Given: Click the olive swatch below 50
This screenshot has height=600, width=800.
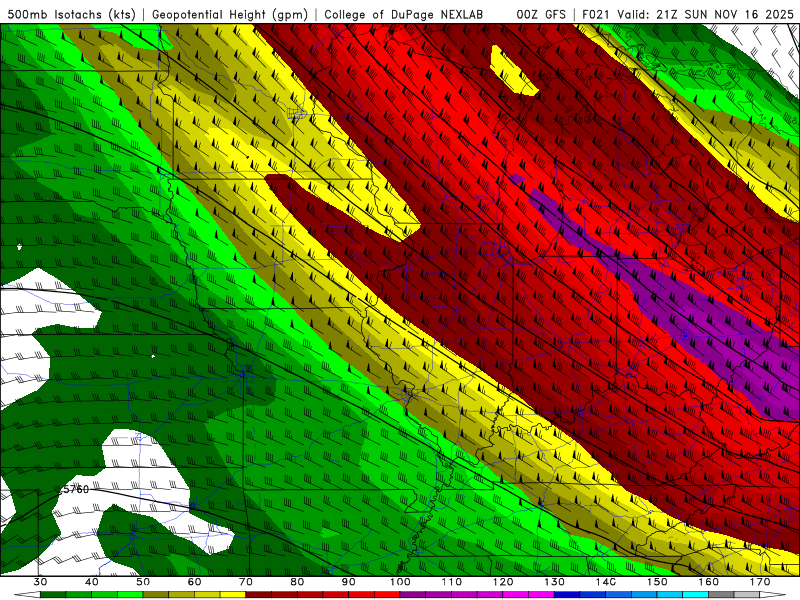Looking at the screenshot, I should 156,595.
